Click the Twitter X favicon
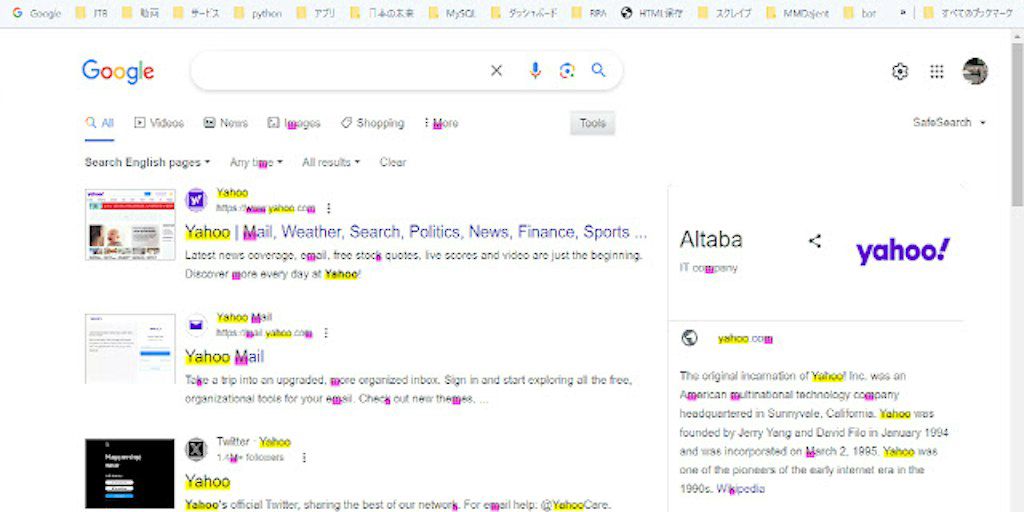This screenshot has height=512, width=1024. (196, 449)
